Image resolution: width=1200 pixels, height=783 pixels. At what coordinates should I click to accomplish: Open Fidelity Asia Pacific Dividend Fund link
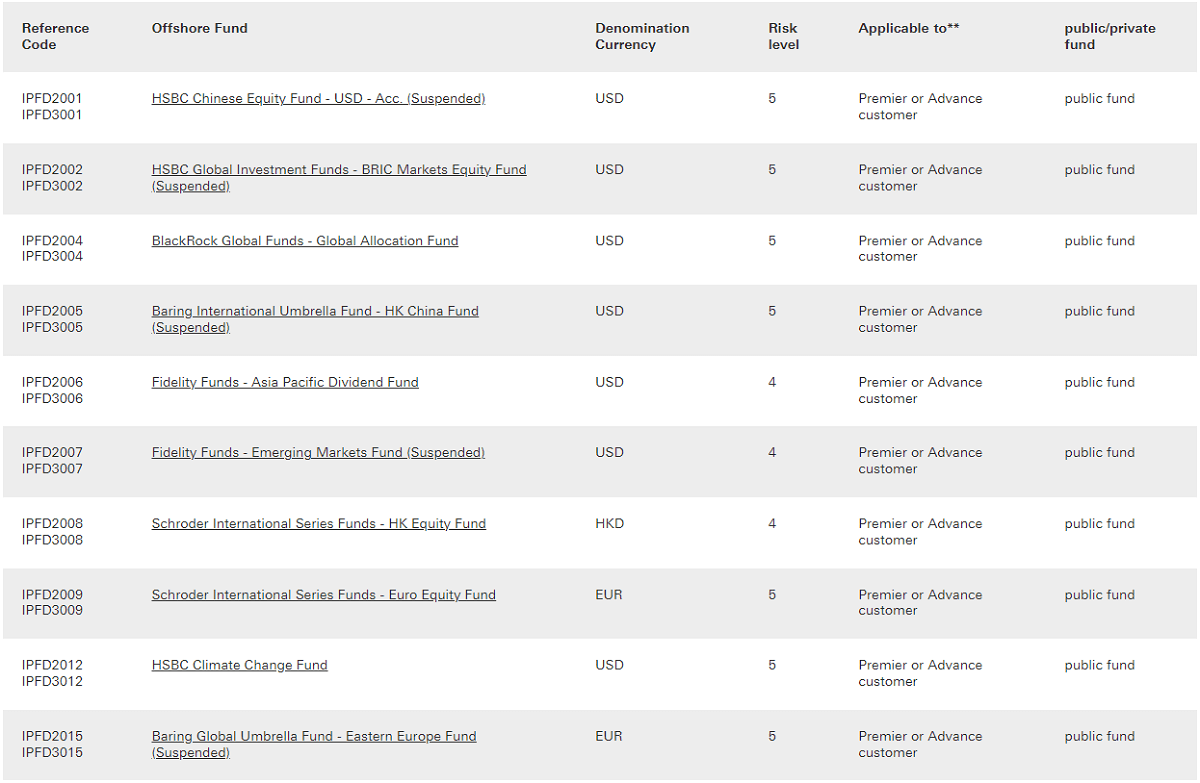click(285, 382)
